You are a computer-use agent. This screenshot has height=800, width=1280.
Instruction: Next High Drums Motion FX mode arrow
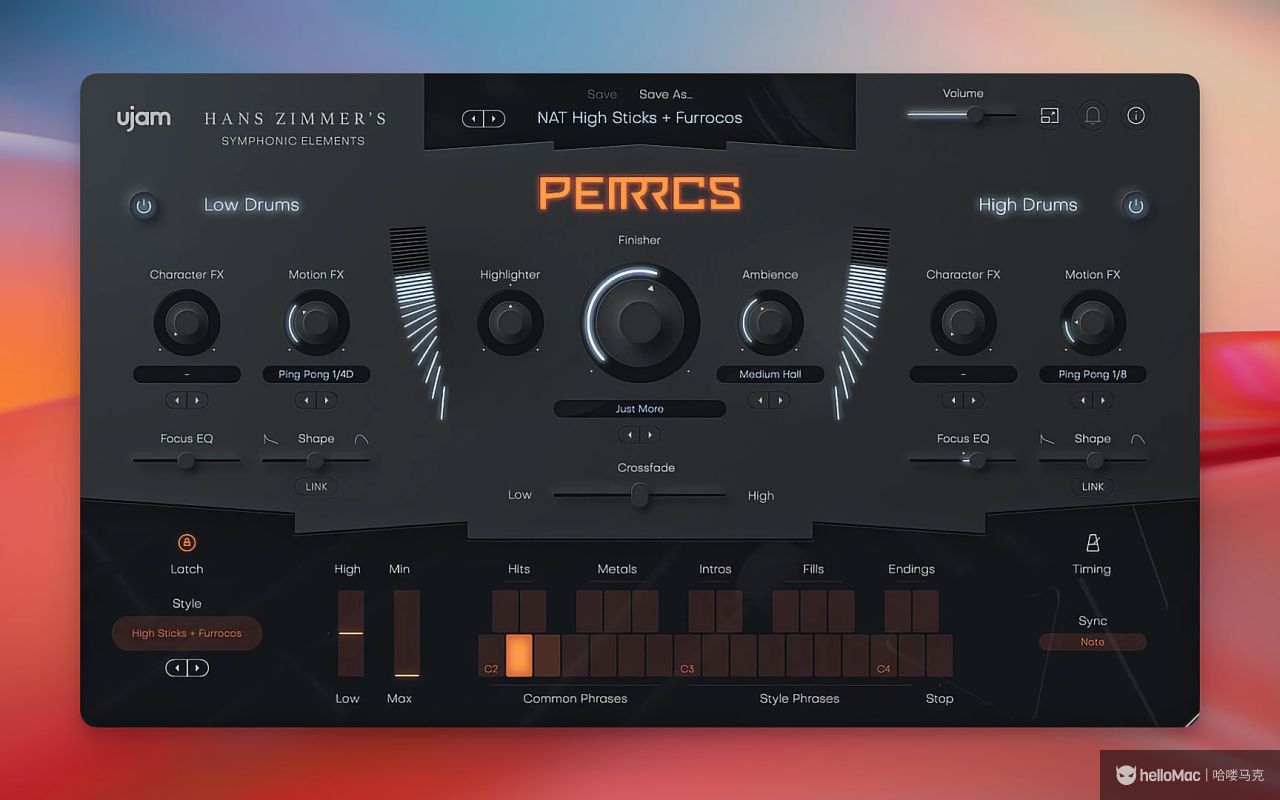(x=1103, y=400)
